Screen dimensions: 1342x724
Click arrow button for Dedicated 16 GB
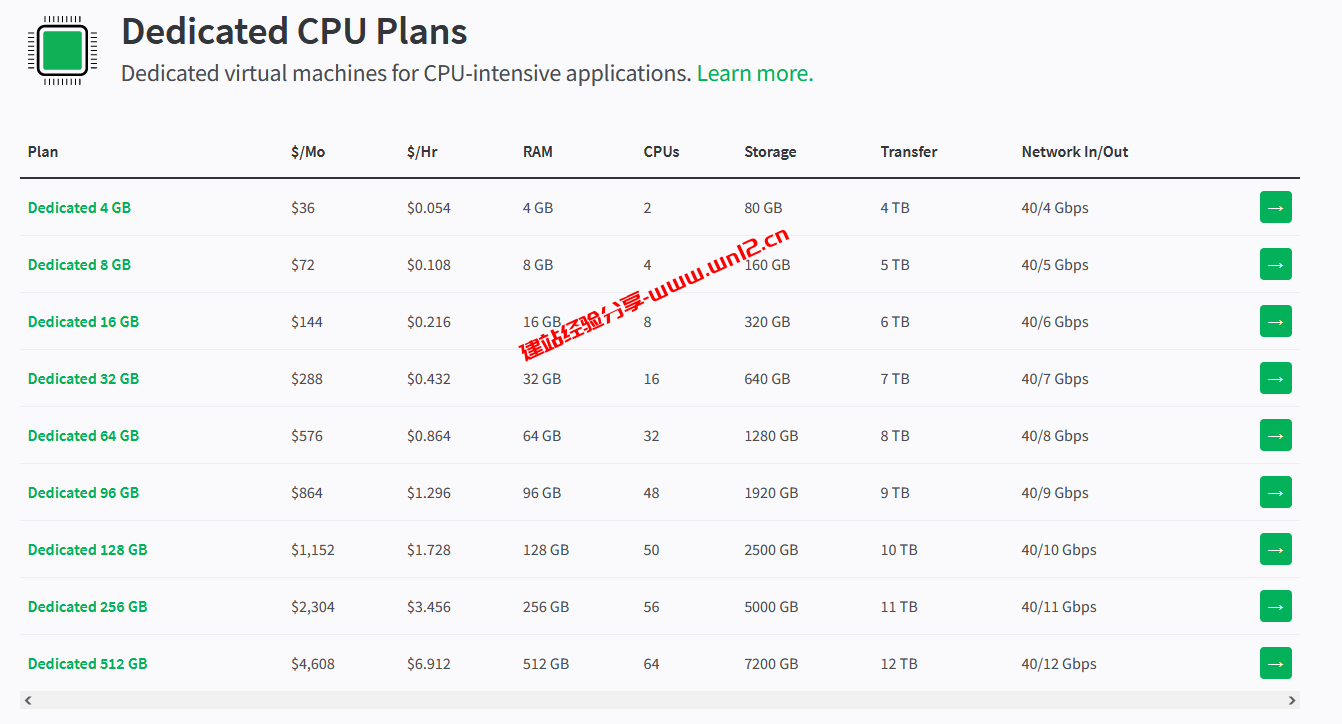click(x=1275, y=321)
